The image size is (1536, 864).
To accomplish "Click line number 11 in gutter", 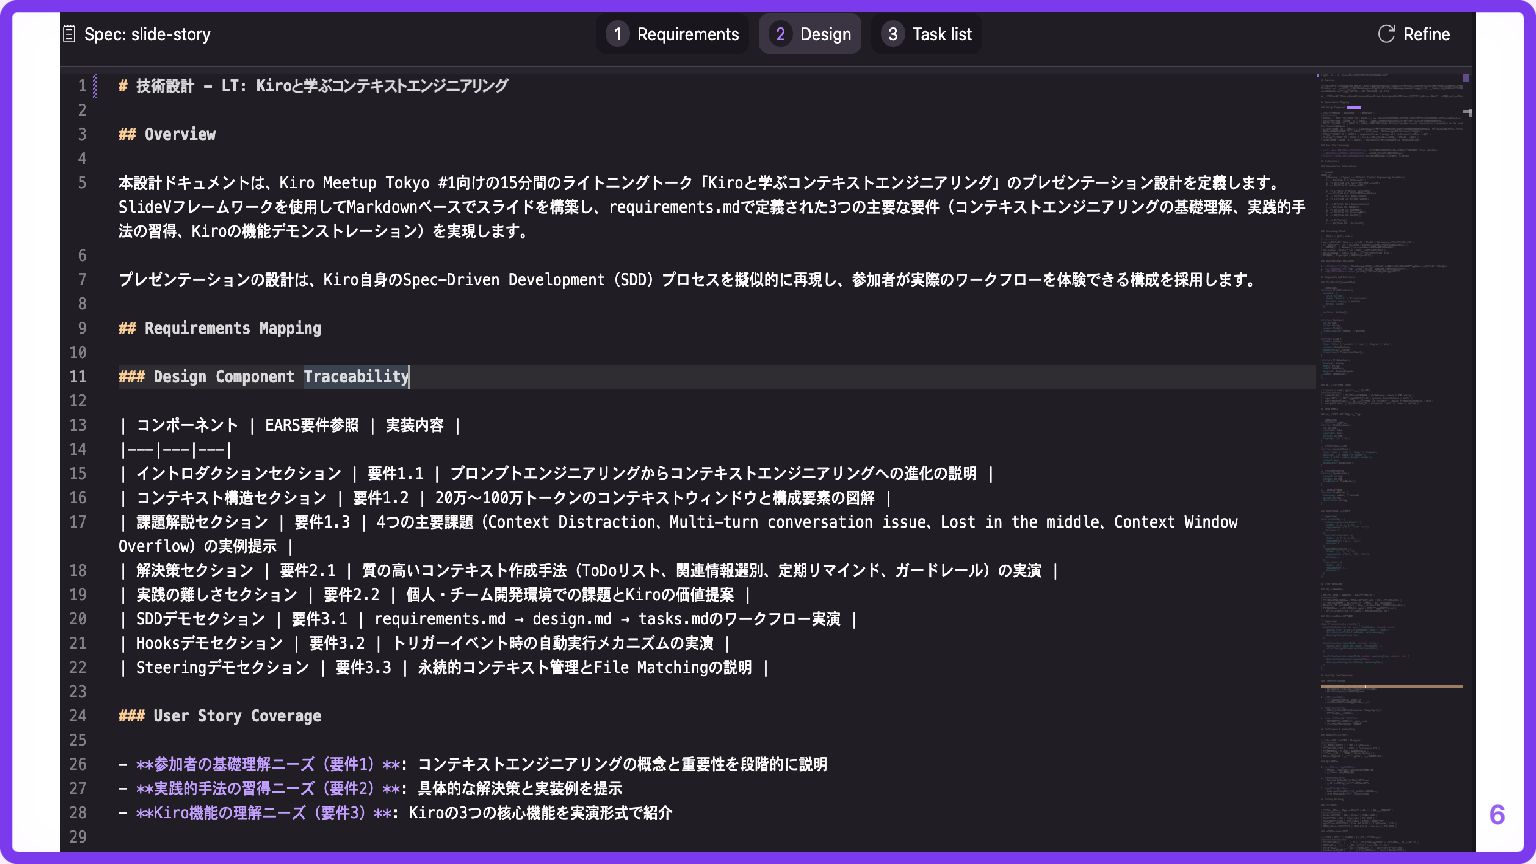I will (x=78, y=377).
